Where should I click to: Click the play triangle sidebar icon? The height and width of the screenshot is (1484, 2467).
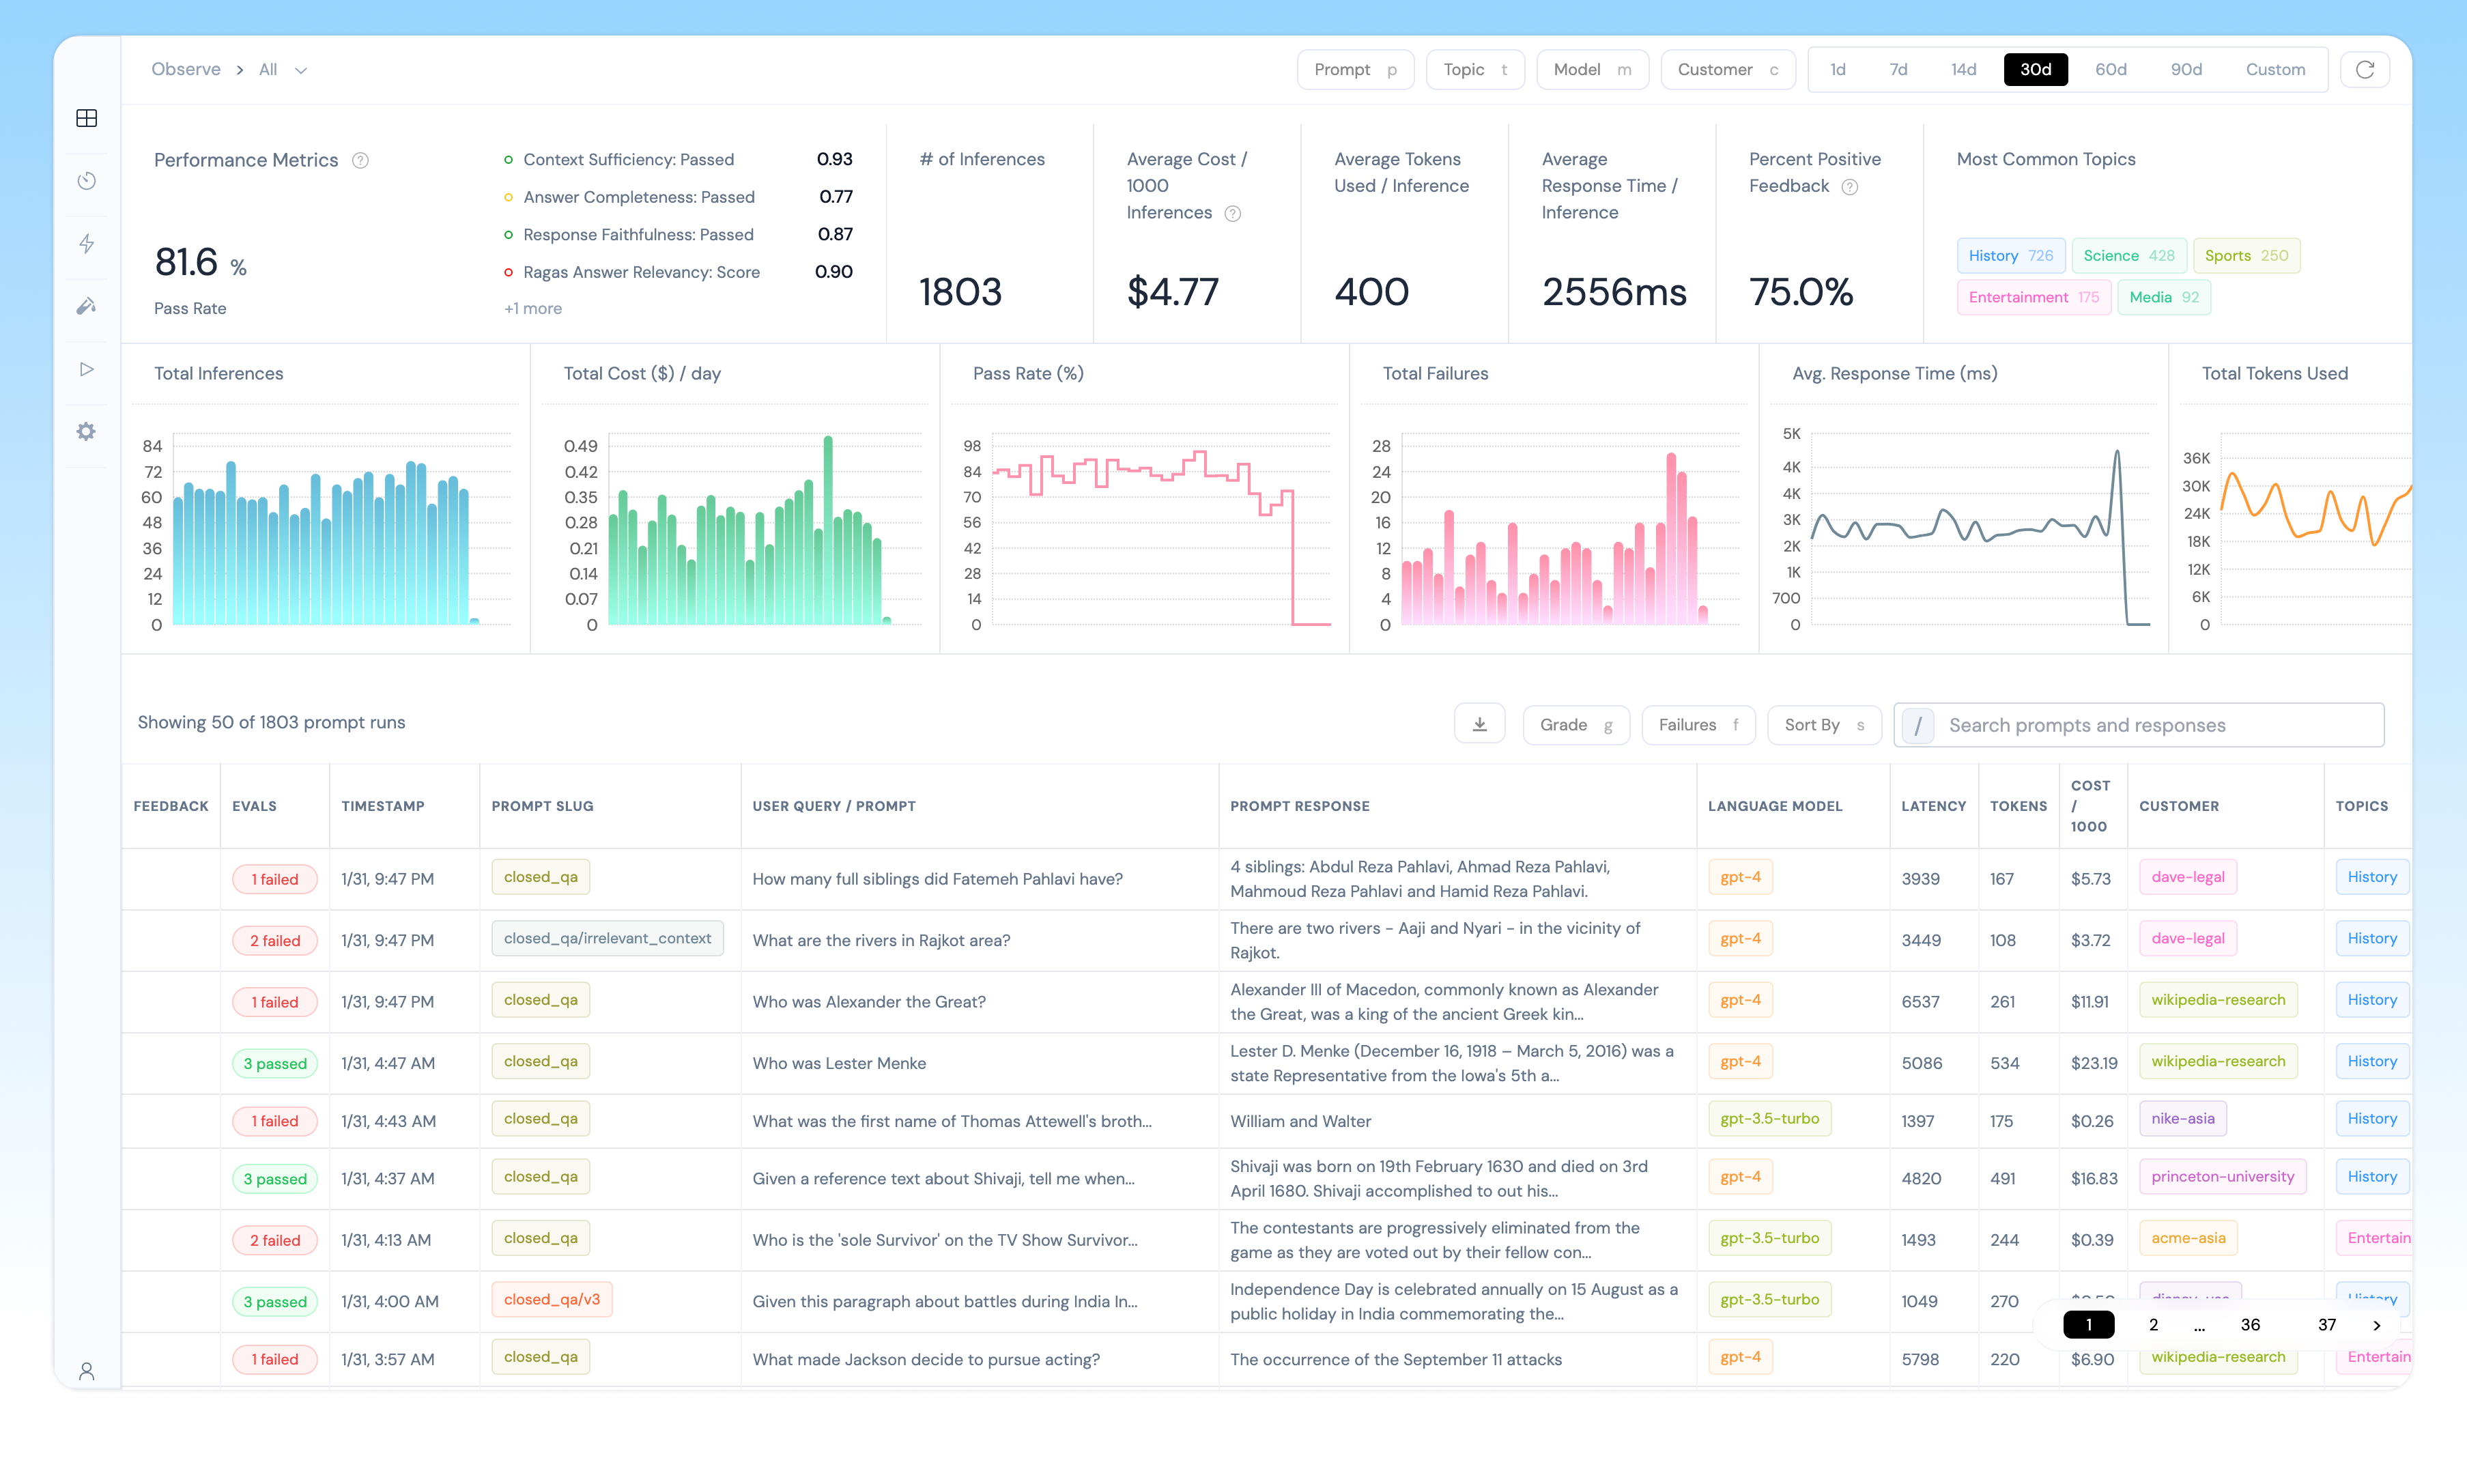[87, 369]
